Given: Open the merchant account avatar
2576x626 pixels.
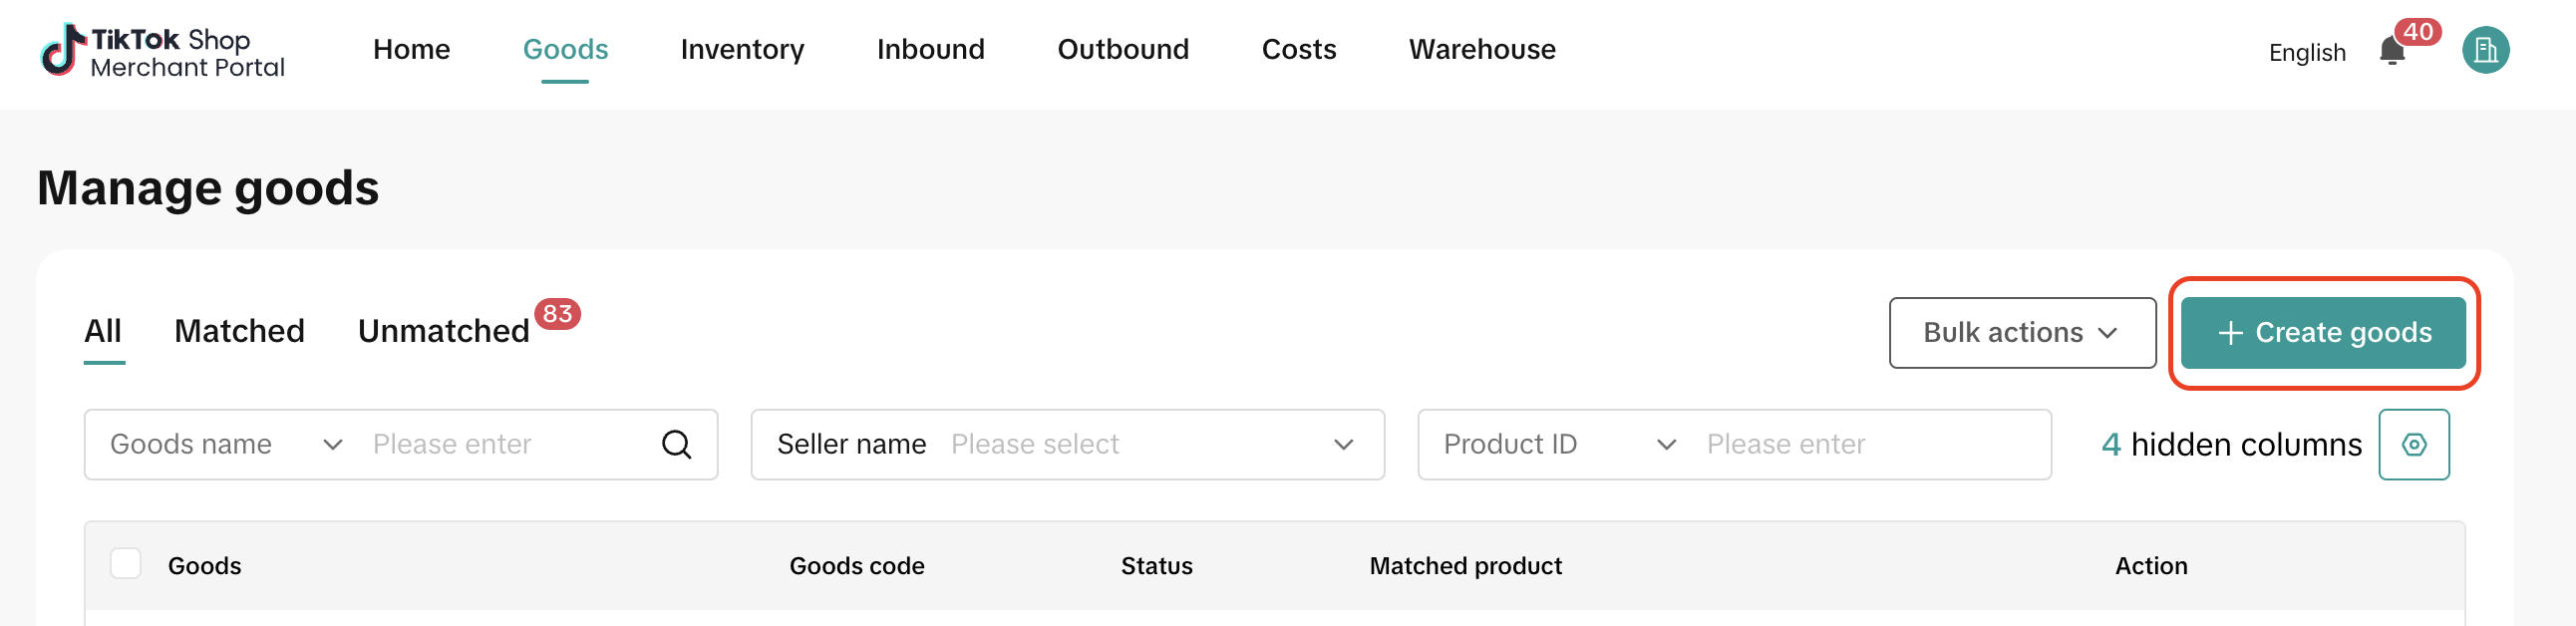Looking at the screenshot, I should coord(2485,51).
